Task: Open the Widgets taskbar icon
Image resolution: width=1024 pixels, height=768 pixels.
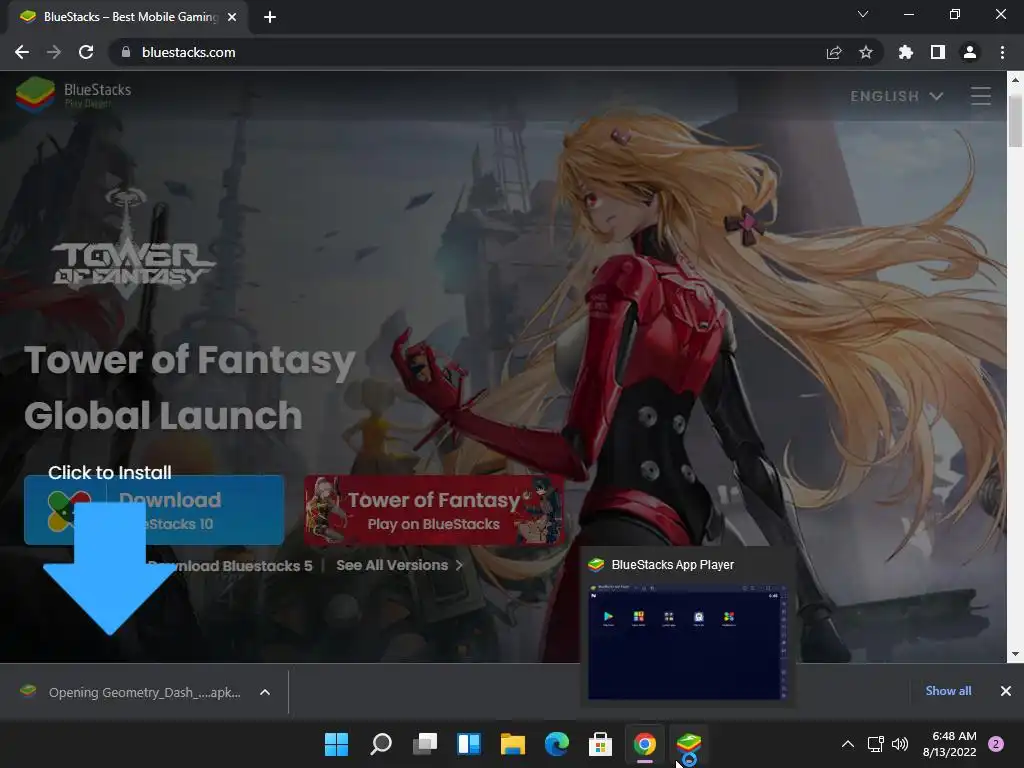Action: point(469,744)
